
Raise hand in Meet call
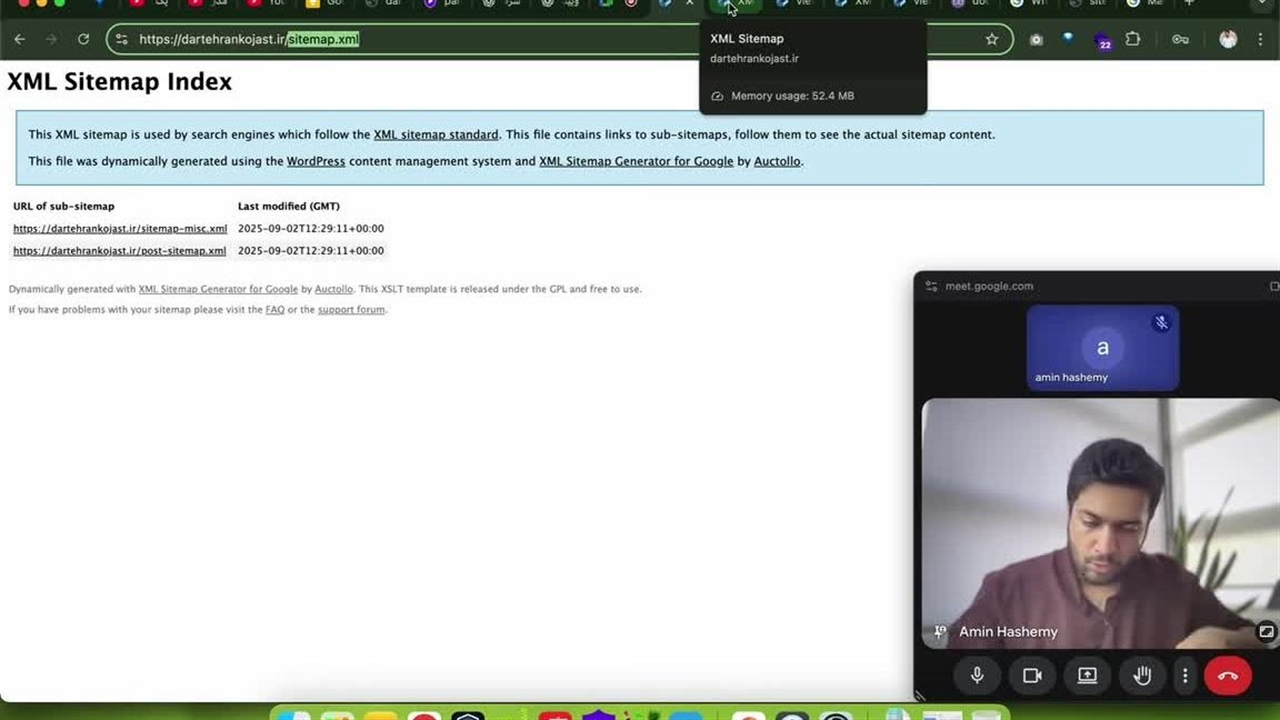click(1142, 676)
